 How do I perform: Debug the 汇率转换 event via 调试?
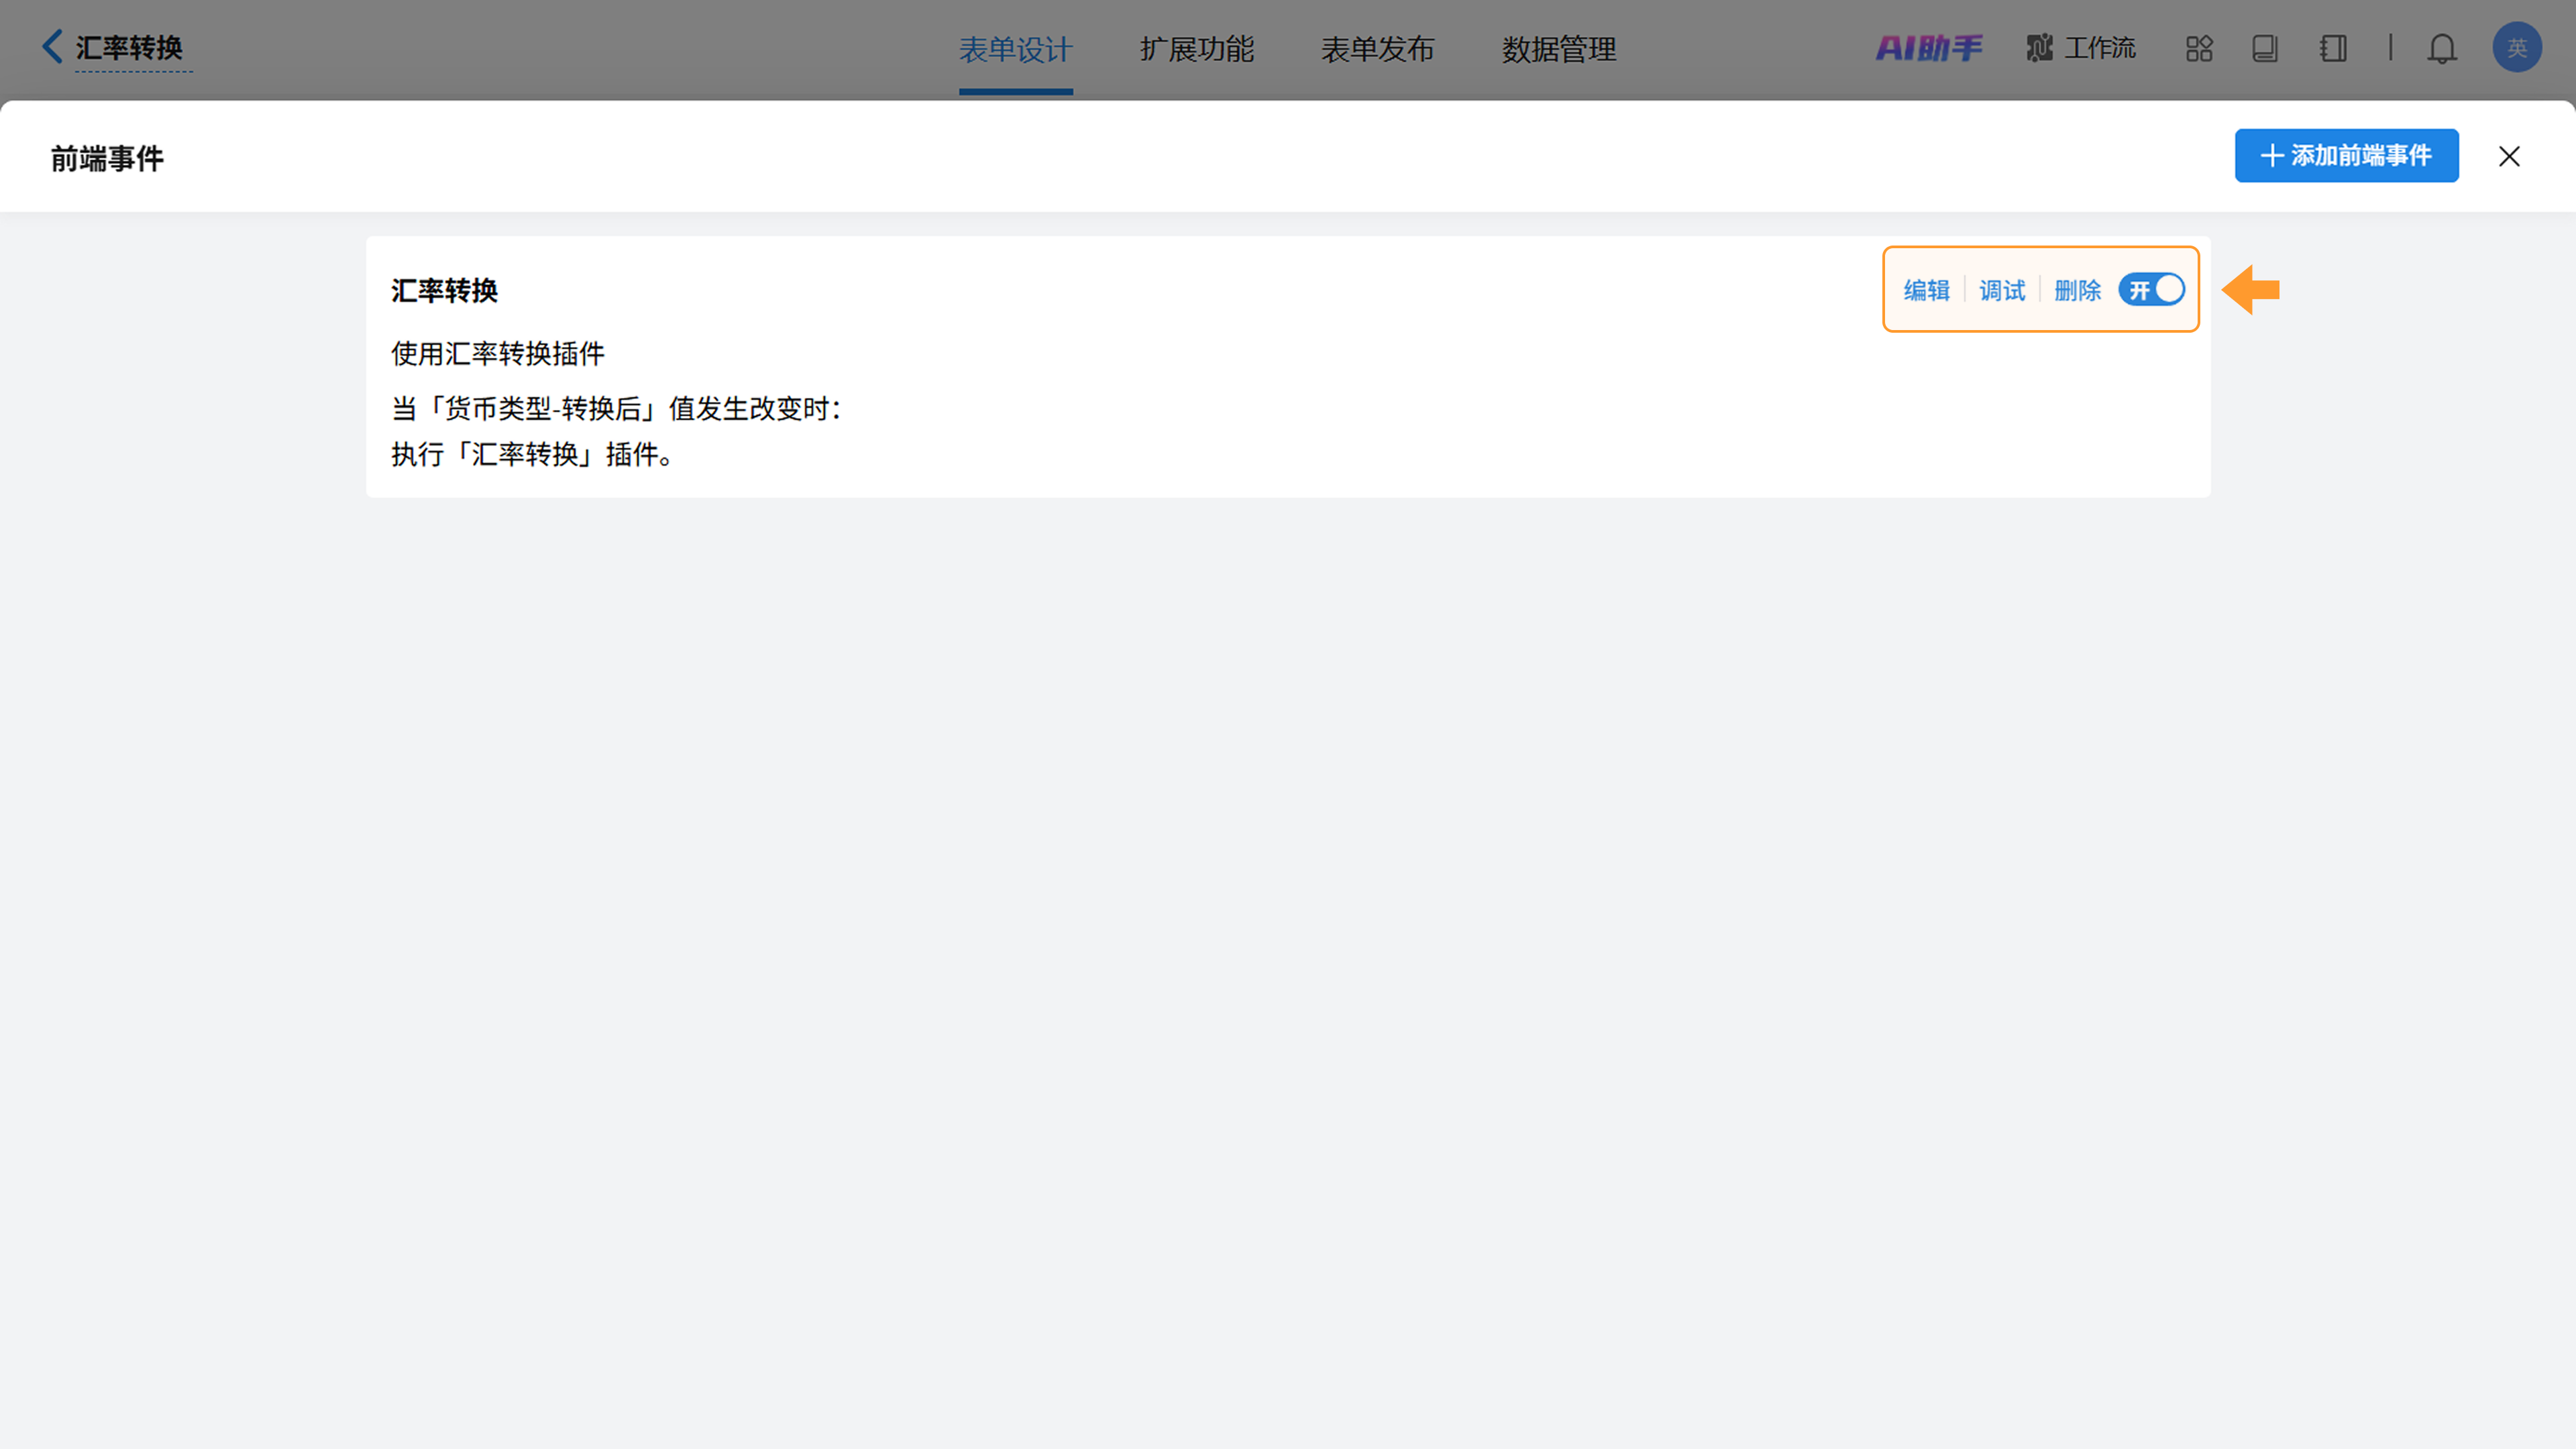pos(2002,290)
